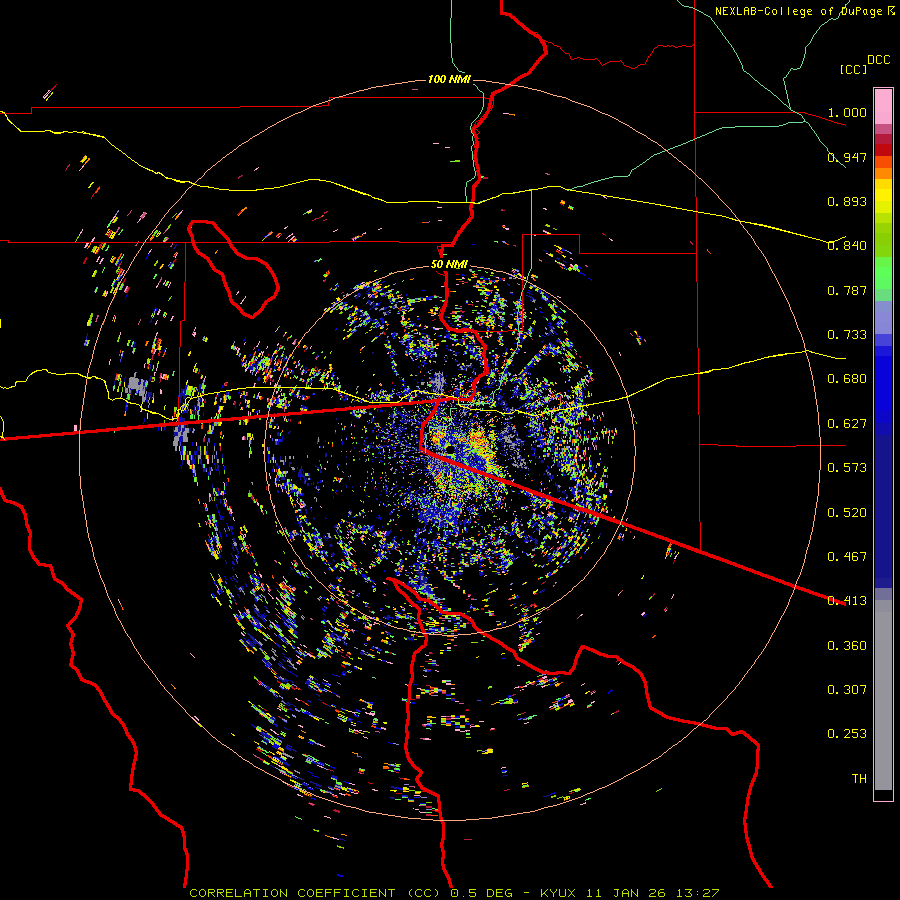Select the olive yellow-green band on scale
Image resolution: width=900 pixels, height=900 pixels.
click(883, 239)
